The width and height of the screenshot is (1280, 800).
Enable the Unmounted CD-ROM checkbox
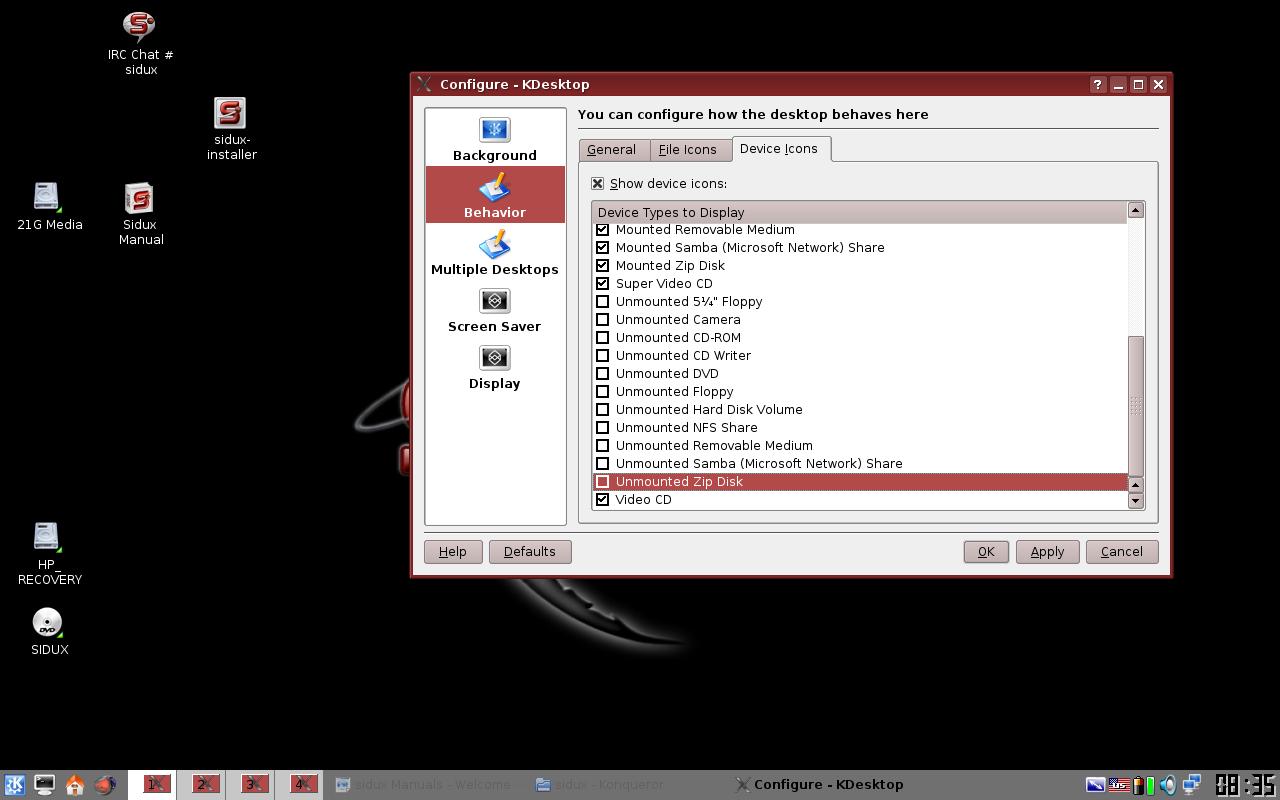(x=602, y=338)
